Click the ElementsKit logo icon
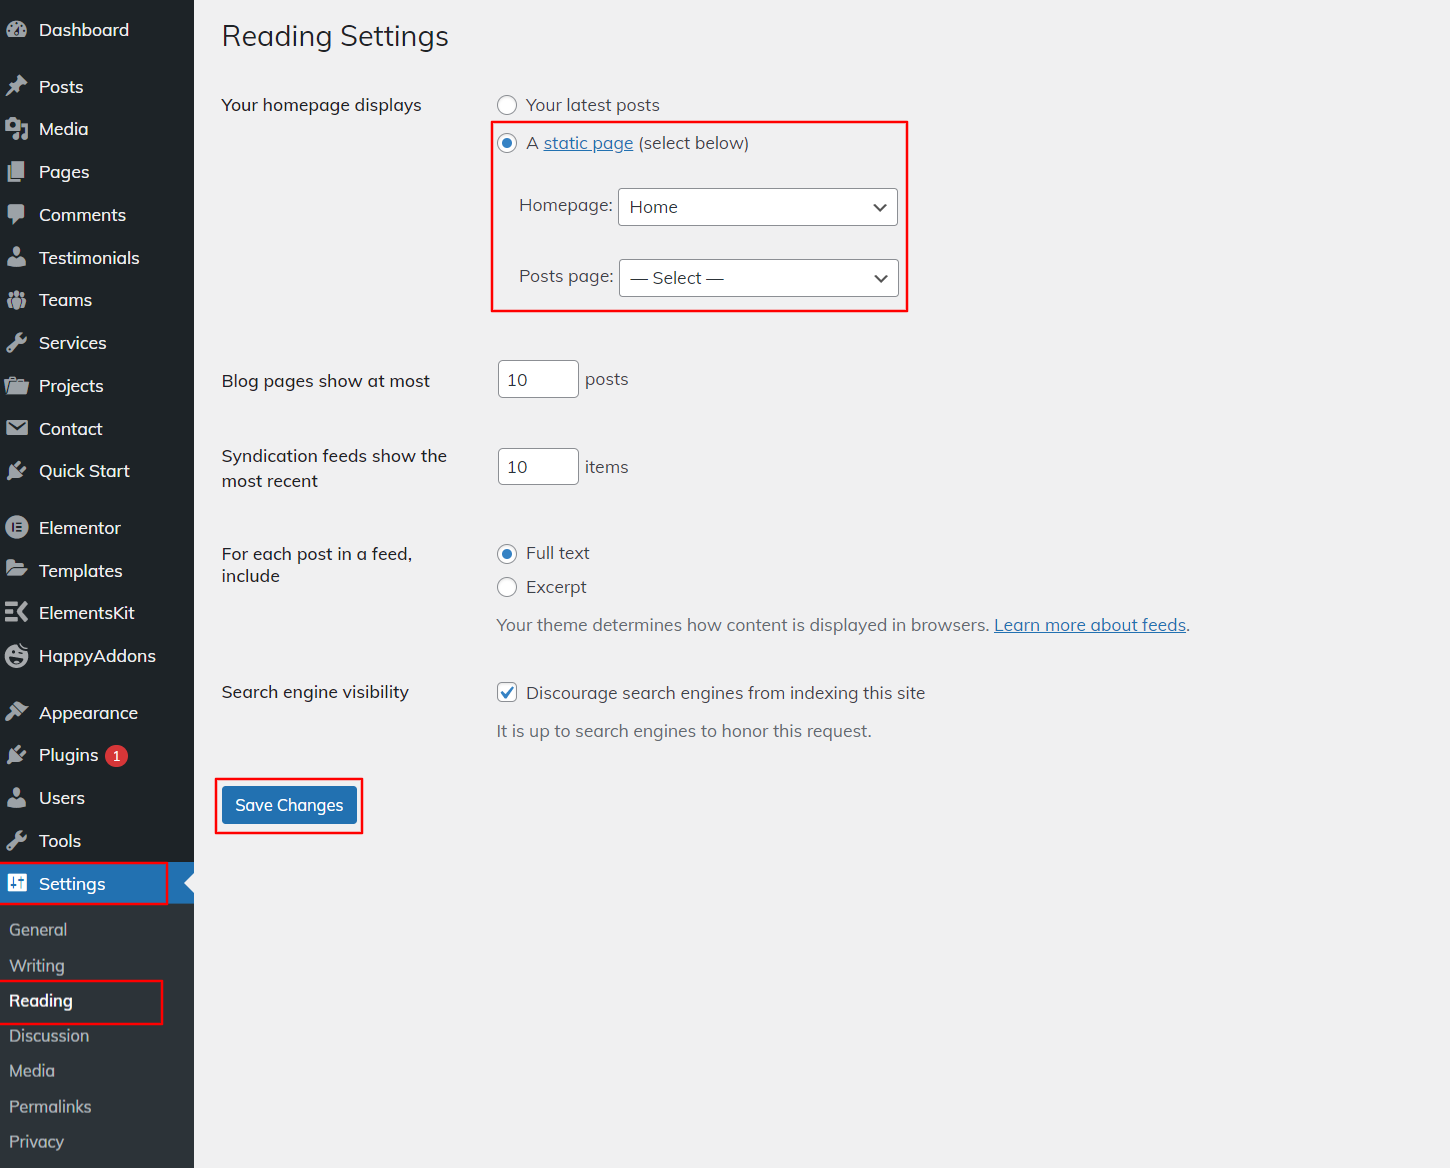This screenshot has height=1168, width=1450. click(17, 613)
